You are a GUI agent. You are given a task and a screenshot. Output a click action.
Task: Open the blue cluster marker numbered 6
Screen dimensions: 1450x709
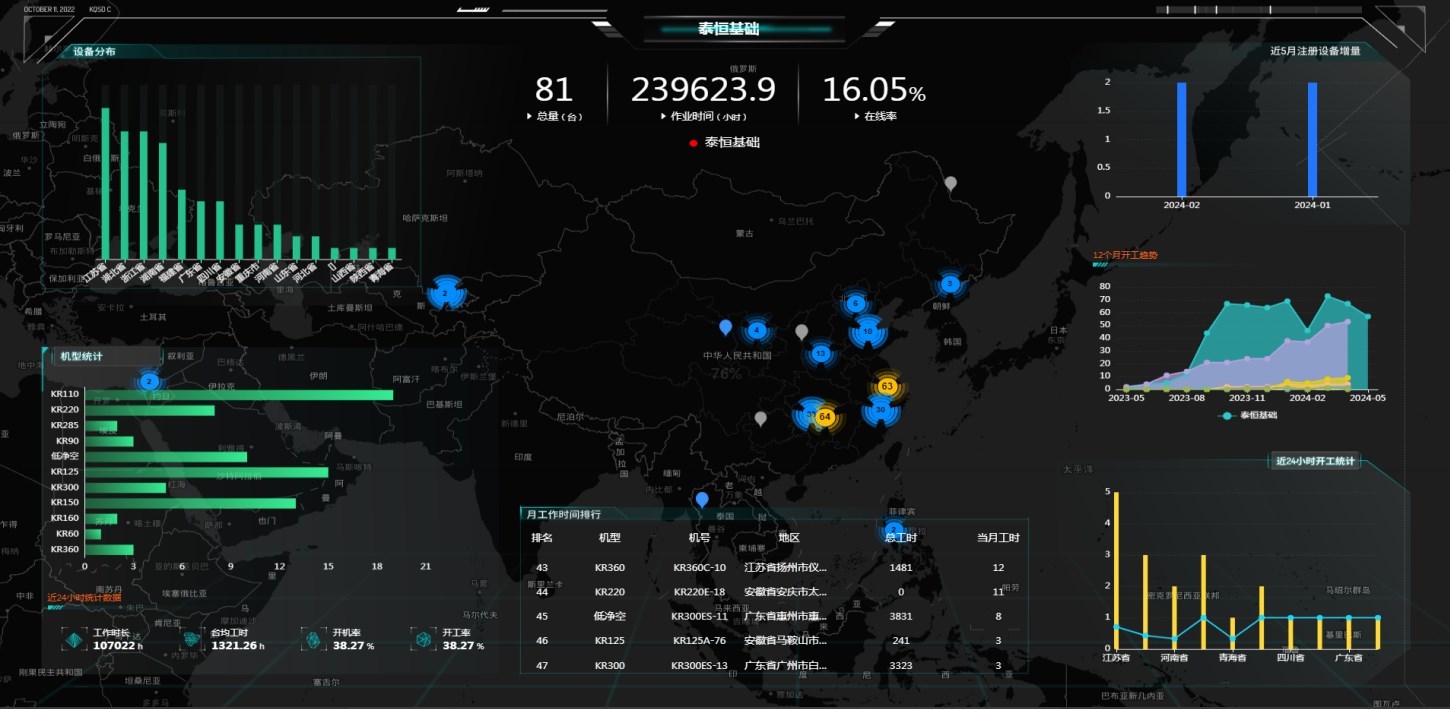pos(854,303)
